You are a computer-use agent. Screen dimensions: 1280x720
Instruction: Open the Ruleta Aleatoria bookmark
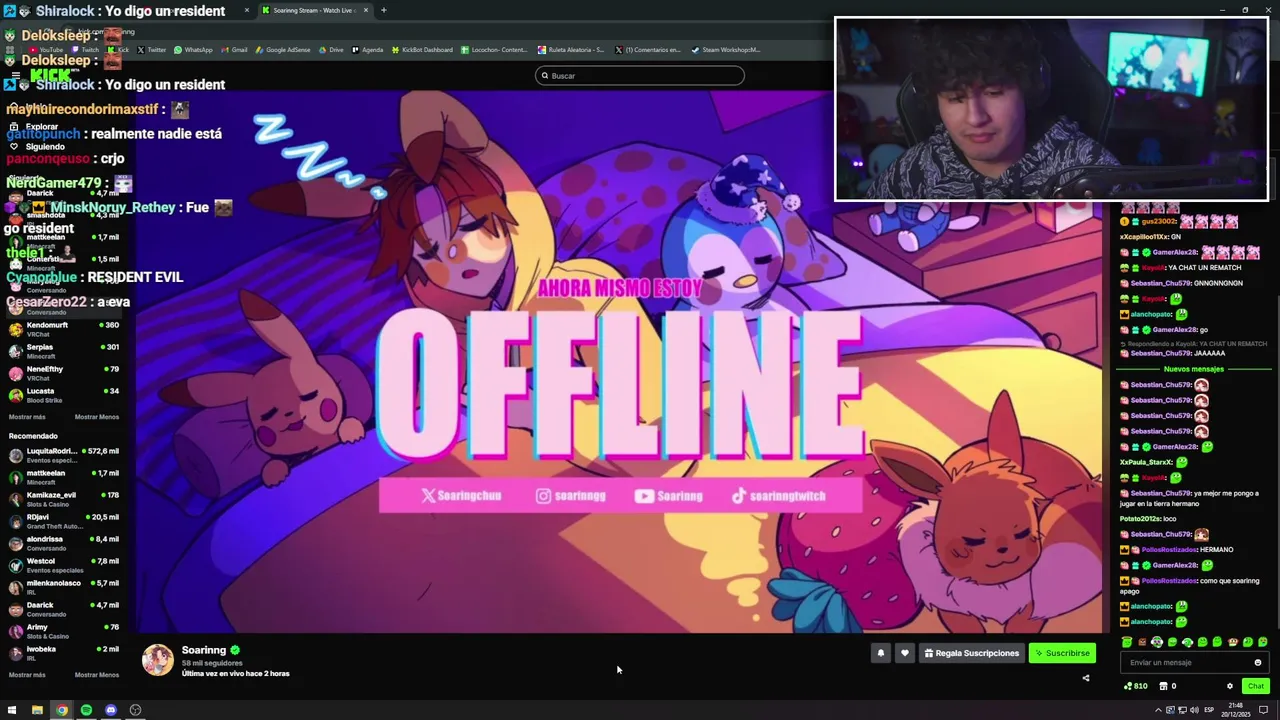click(x=572, y=49)
